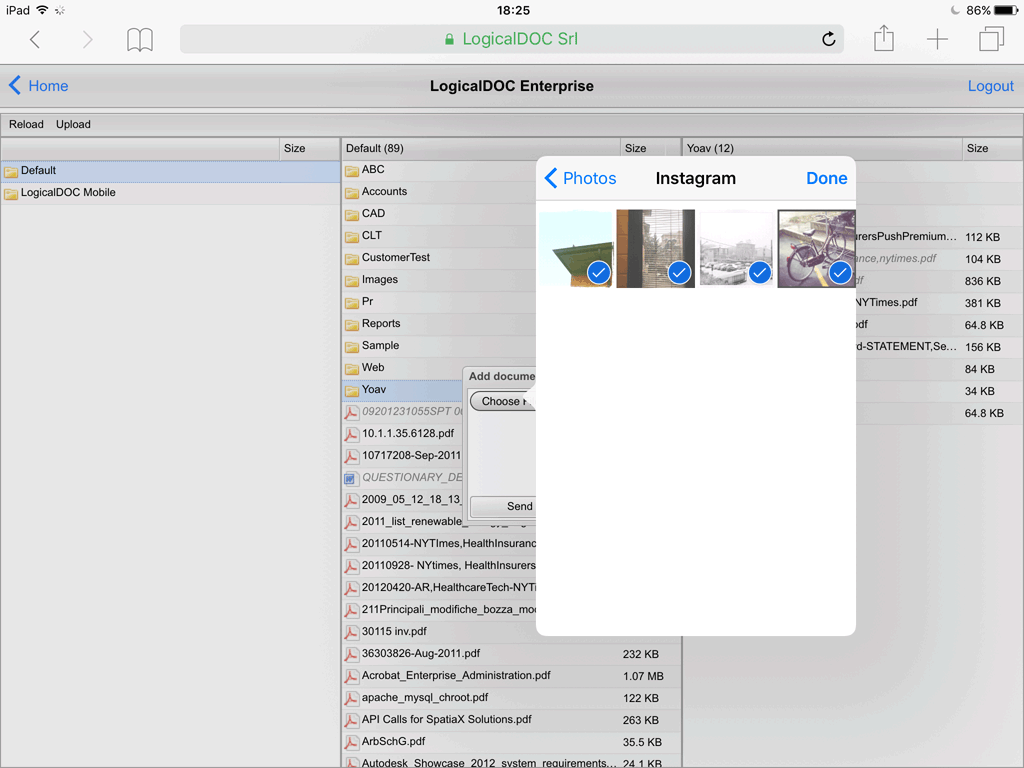Image resolution: width=1024 pixels, height=768 pixels.
Task: Open Safari bookmarks book icon
Action: (x=140, y=40)
